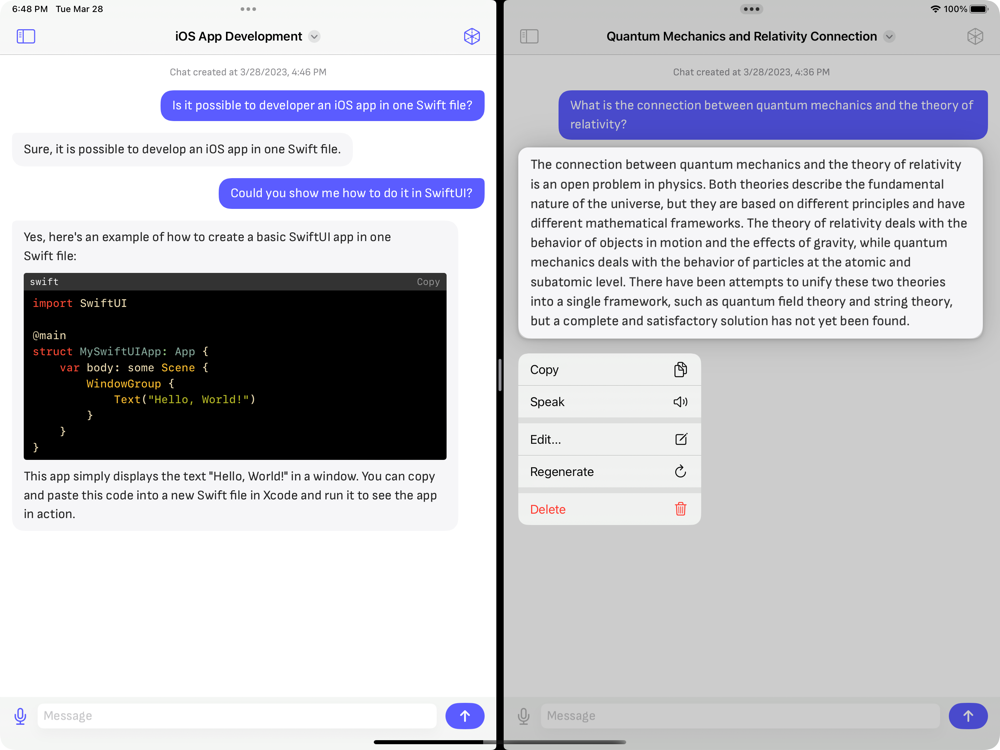Select message 'Is it possible to developer an iOS app'
This screenshot has height=750, width=1000.
point(322,105)
